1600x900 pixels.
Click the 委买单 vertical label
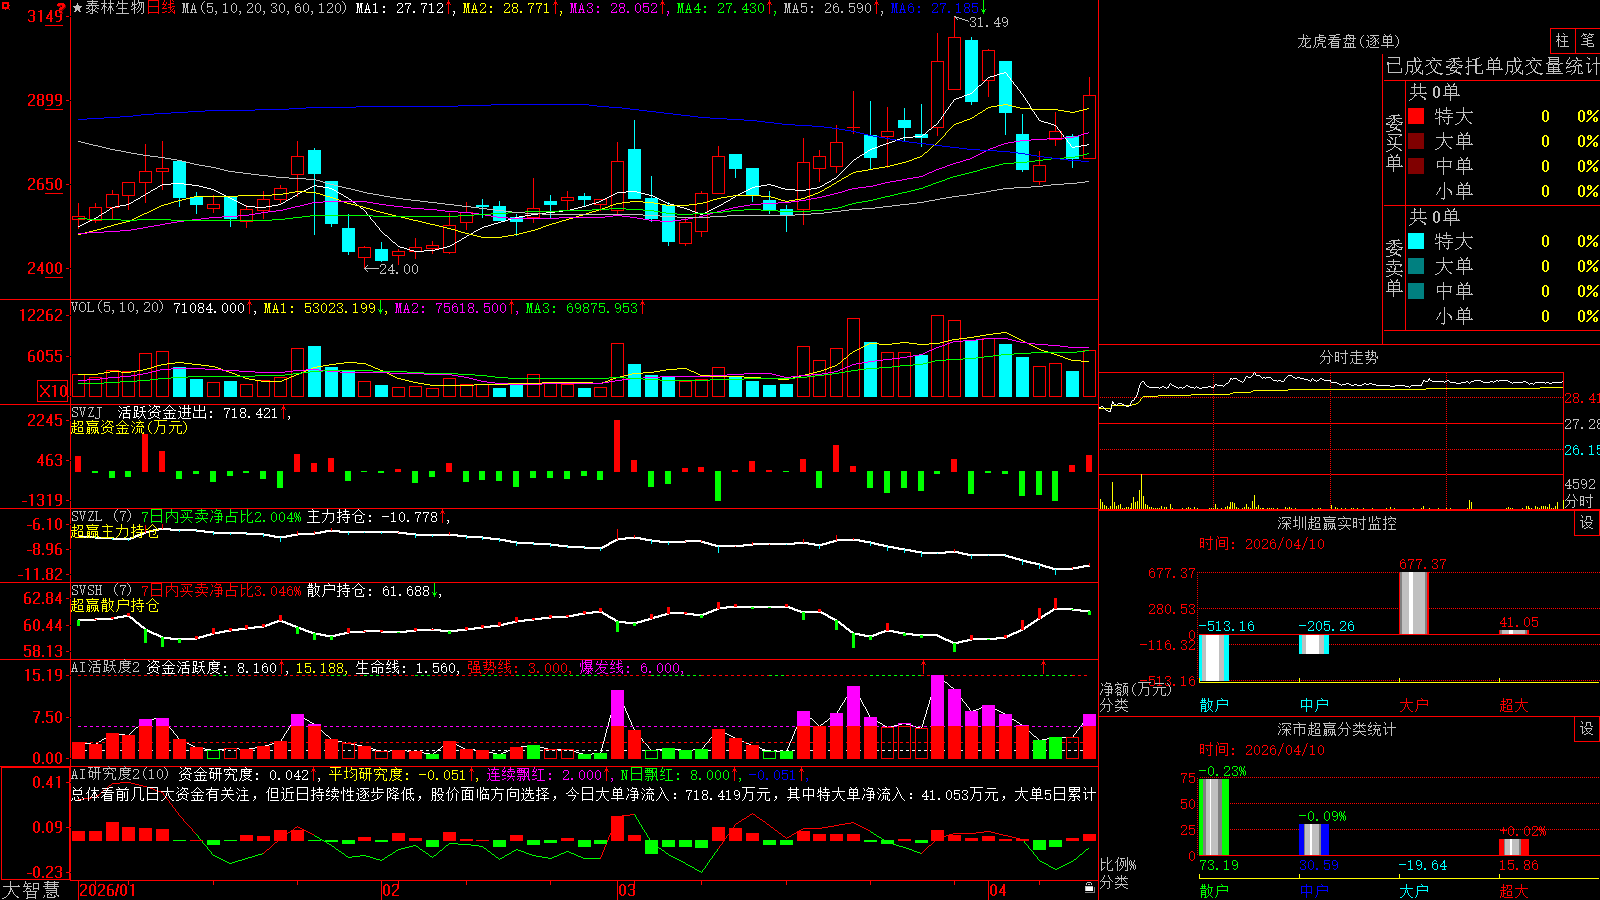click(1394, 143)
